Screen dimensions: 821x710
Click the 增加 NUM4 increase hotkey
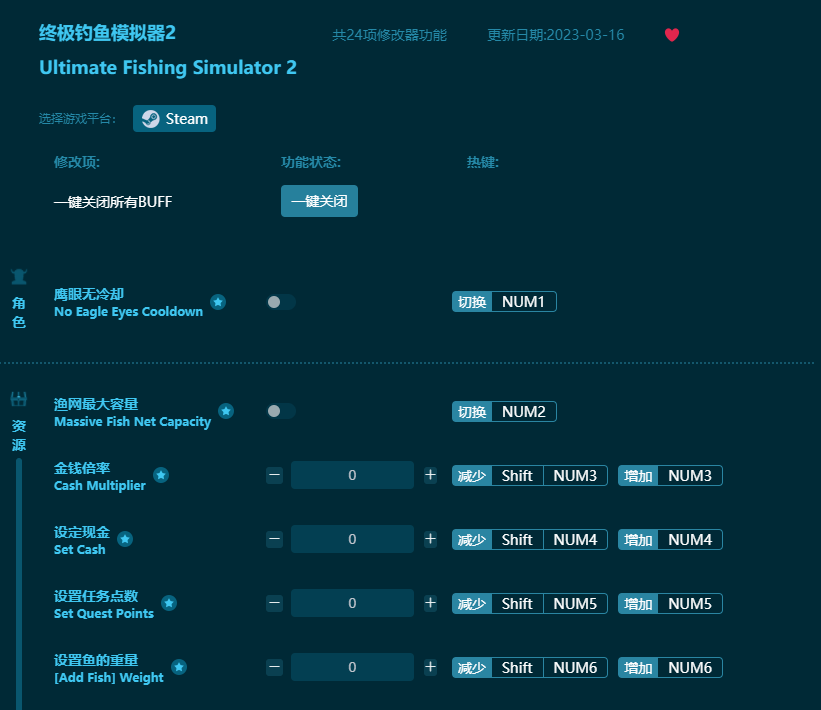670,539
